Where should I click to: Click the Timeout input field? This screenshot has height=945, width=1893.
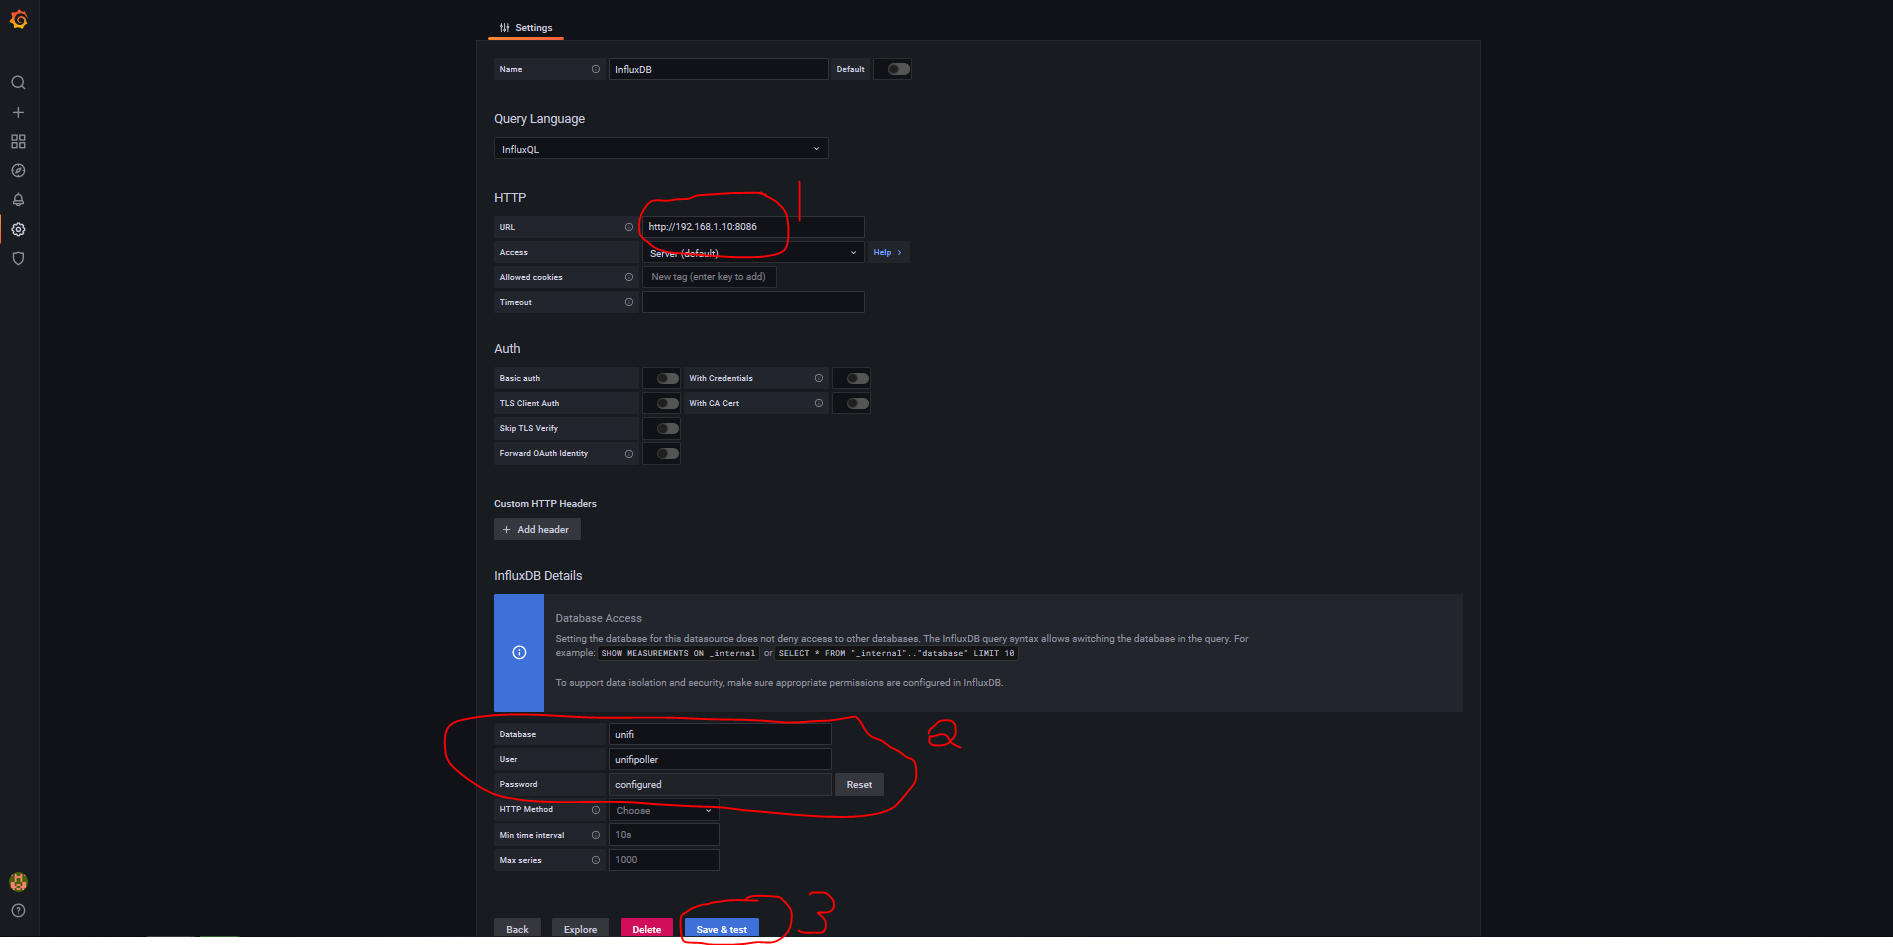tap(753, 302)
